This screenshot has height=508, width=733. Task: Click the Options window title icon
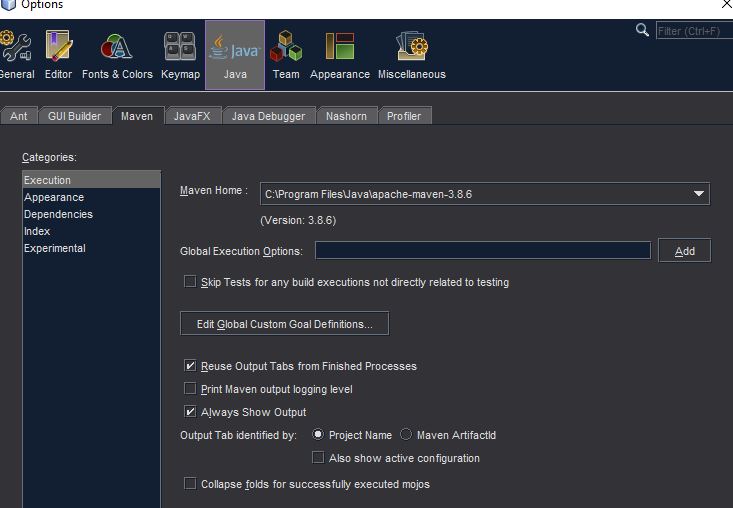click(x=8, y=5)
